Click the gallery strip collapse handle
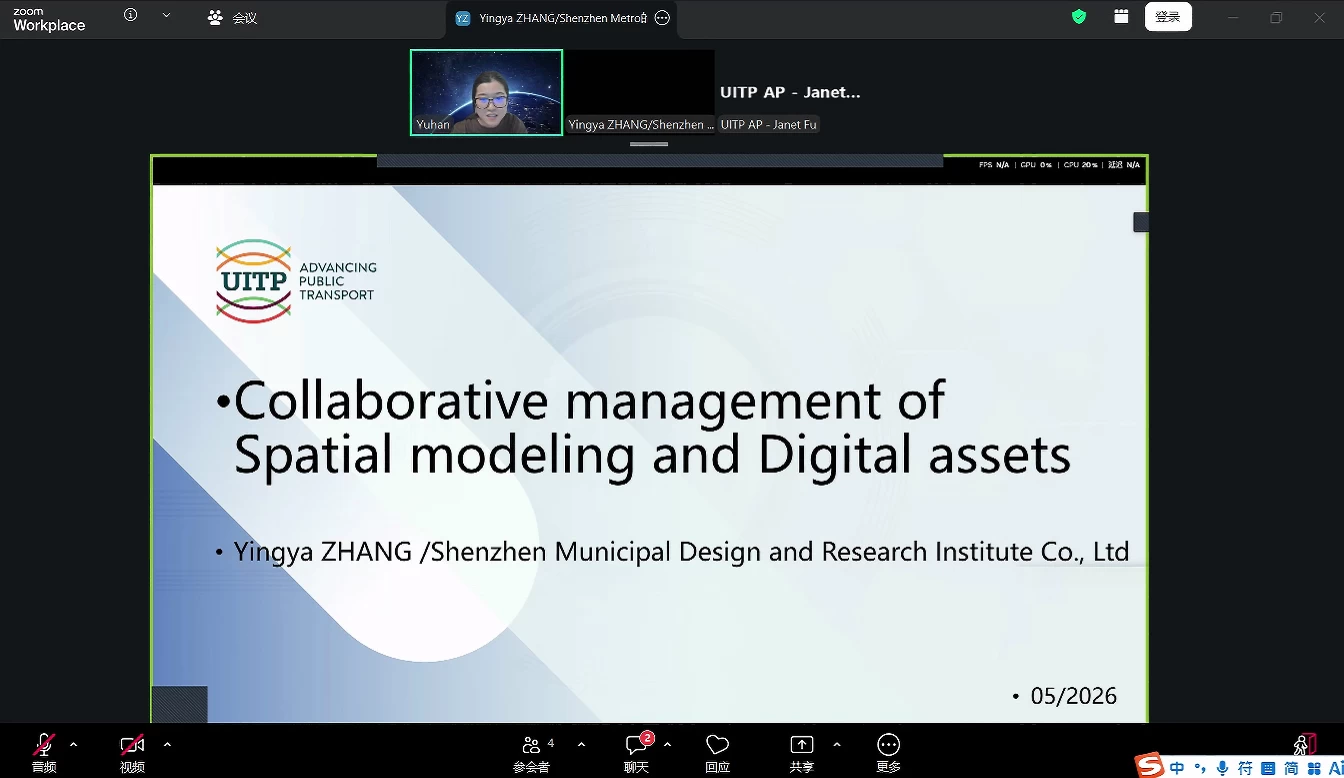Image resolution: width=1344 pixels, height=778 pixels. [649, 144]
